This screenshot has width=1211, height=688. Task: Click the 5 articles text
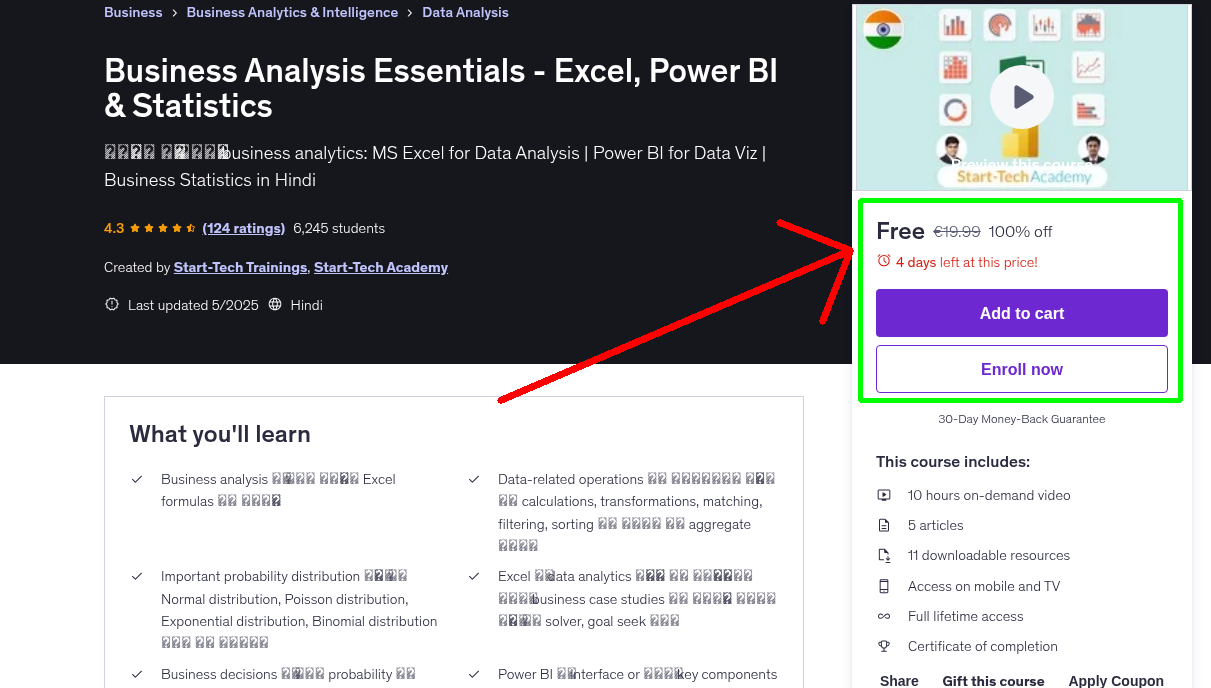pos(936,525)
